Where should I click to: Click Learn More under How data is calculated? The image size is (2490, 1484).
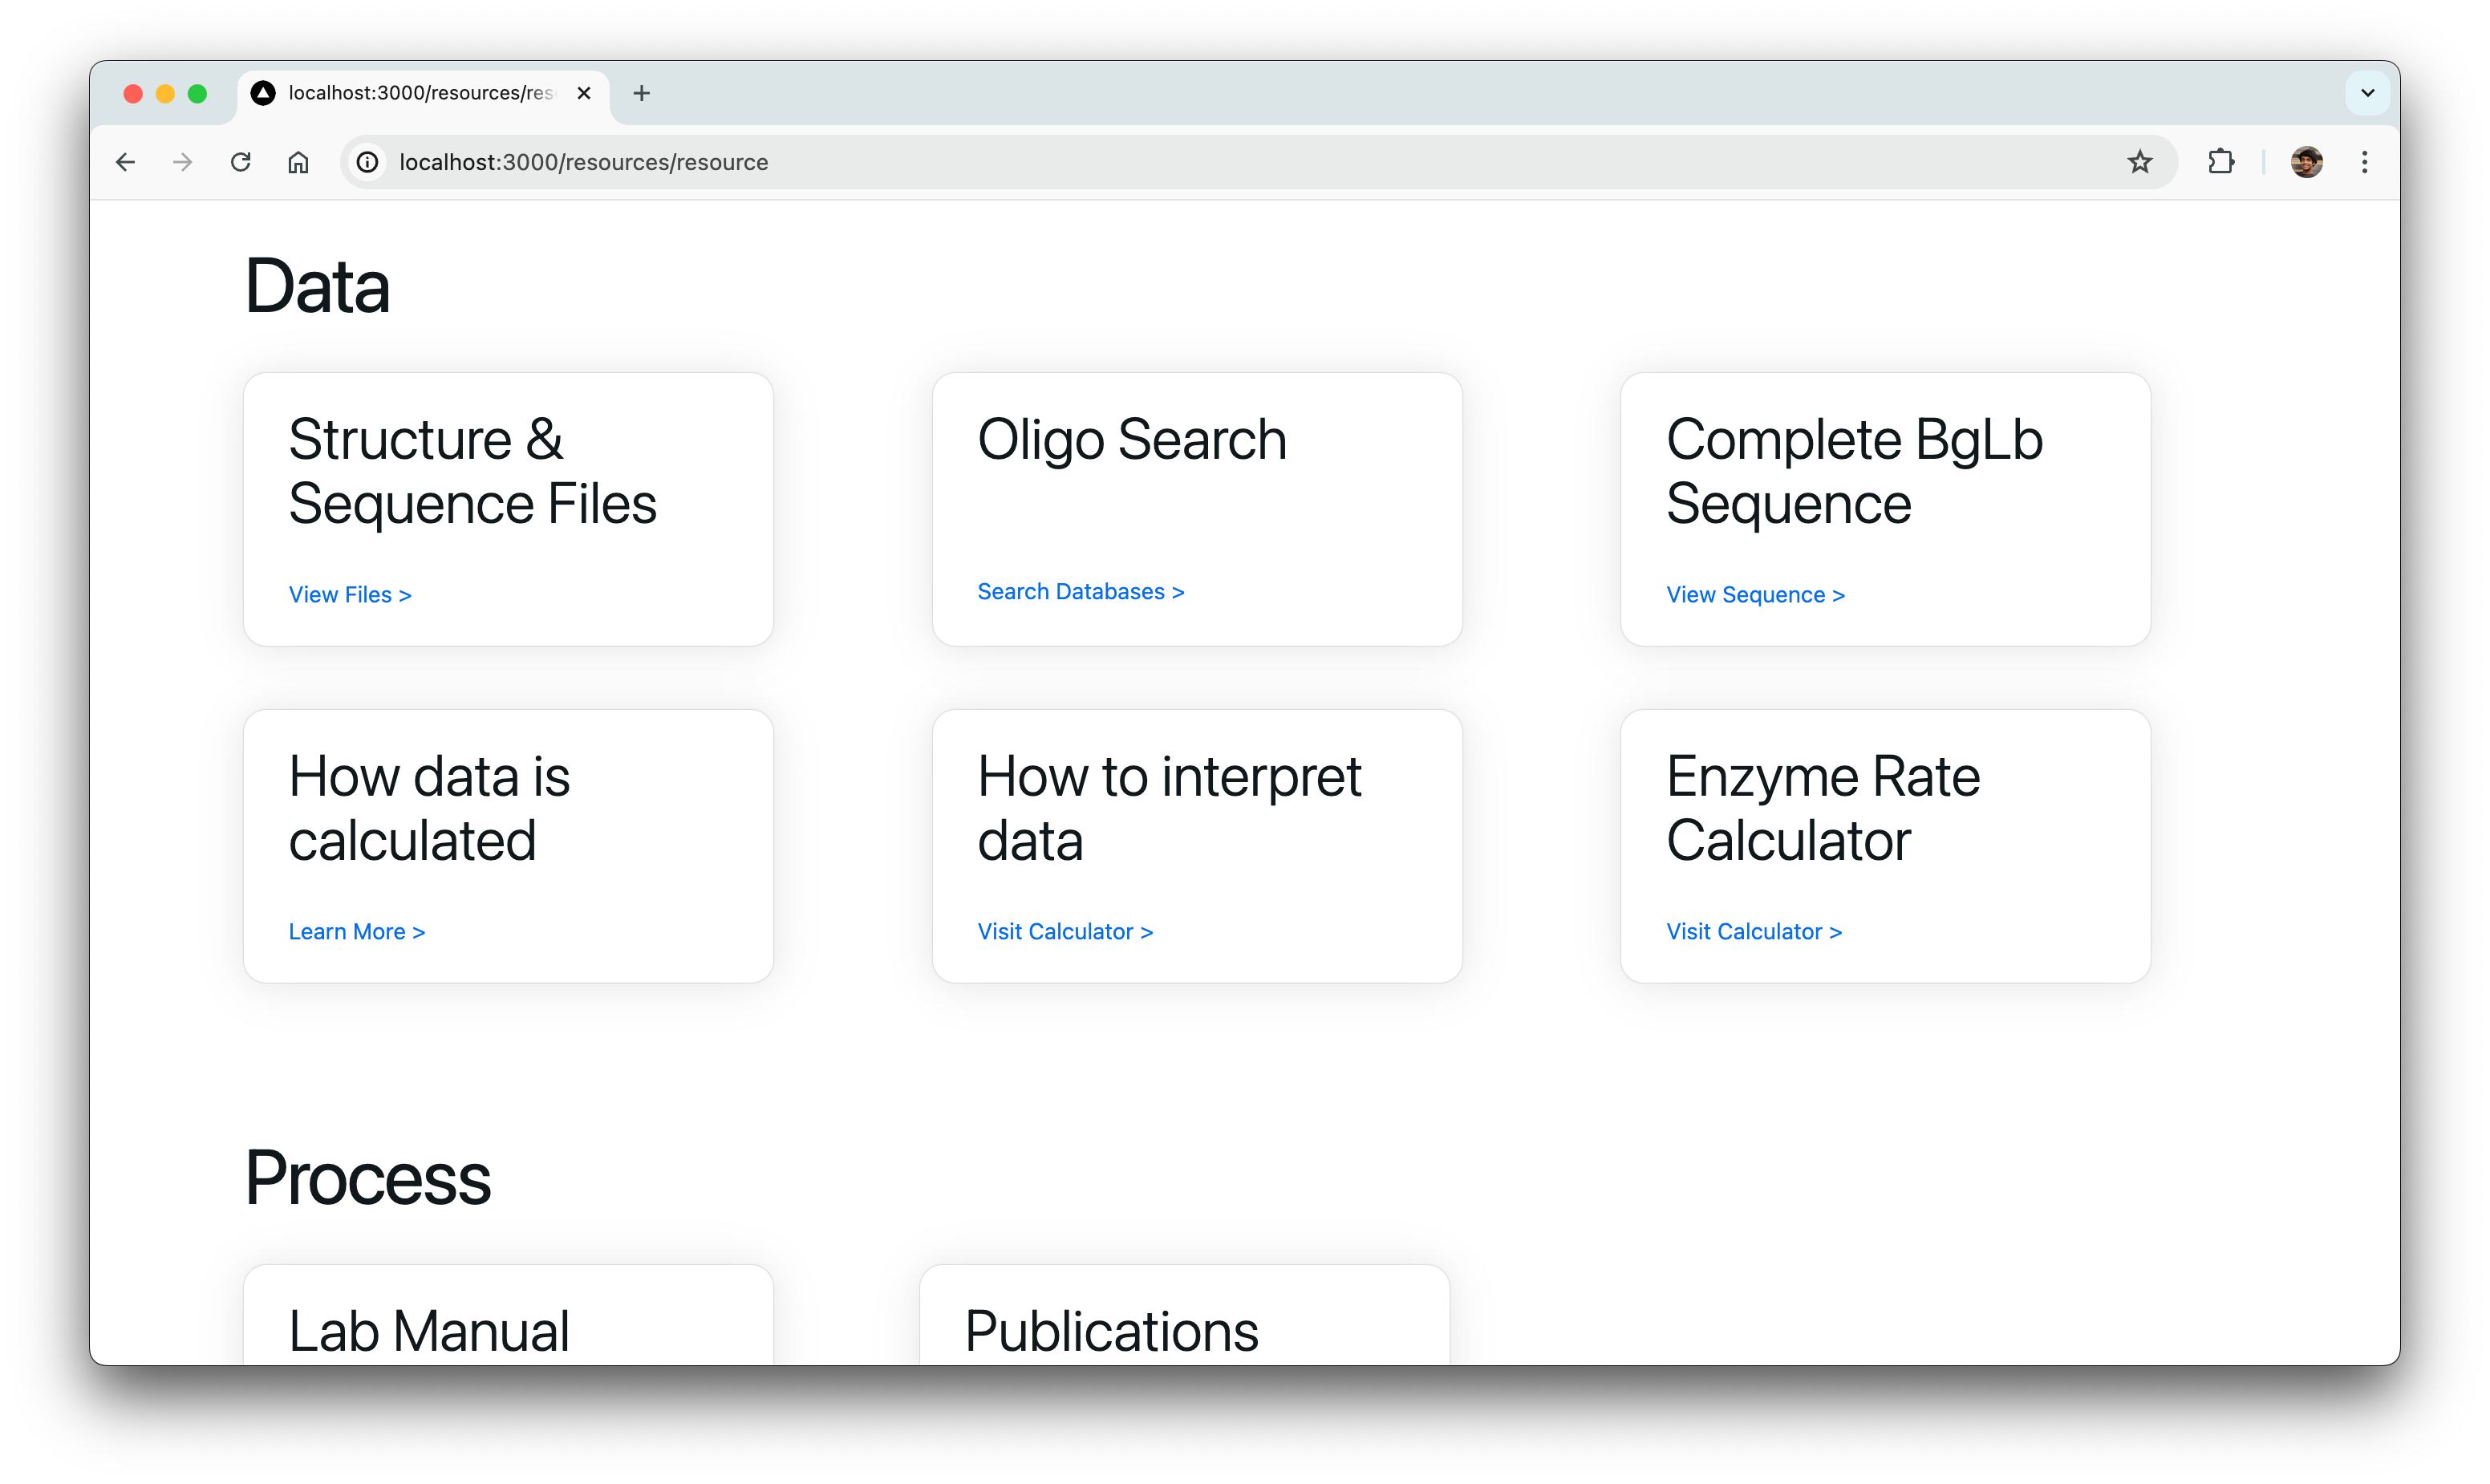point(357,932)
